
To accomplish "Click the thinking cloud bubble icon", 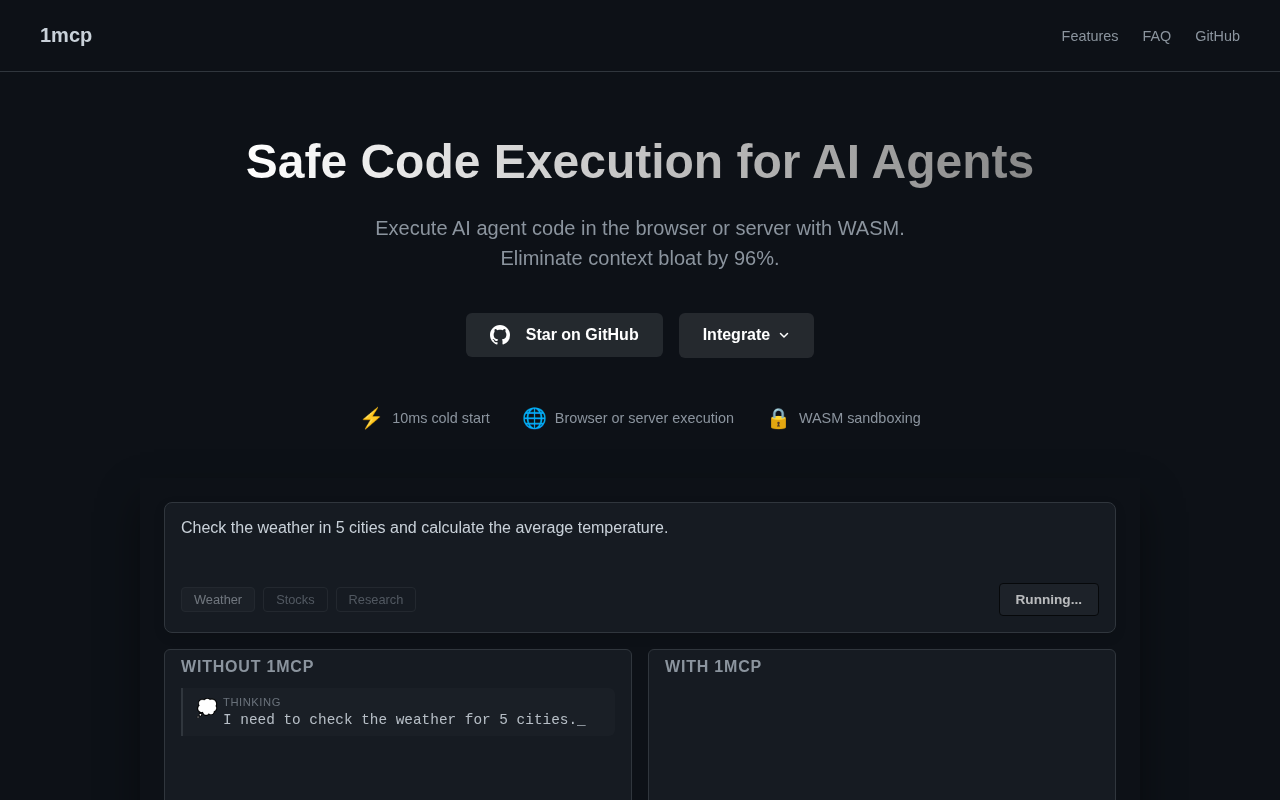I will click(207, 707).
